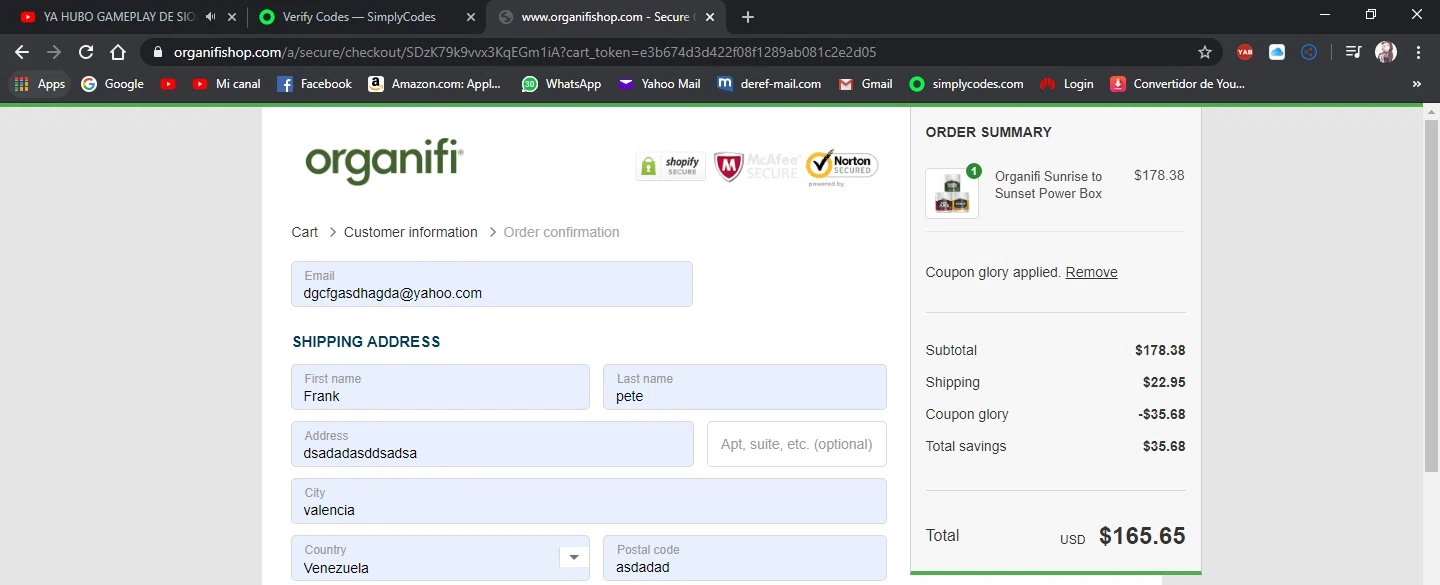Screen dimensions: 1440x585
Task: Open the Yahoo Mail bookmark
Action: pyautogui.click(x=659, y=84)
